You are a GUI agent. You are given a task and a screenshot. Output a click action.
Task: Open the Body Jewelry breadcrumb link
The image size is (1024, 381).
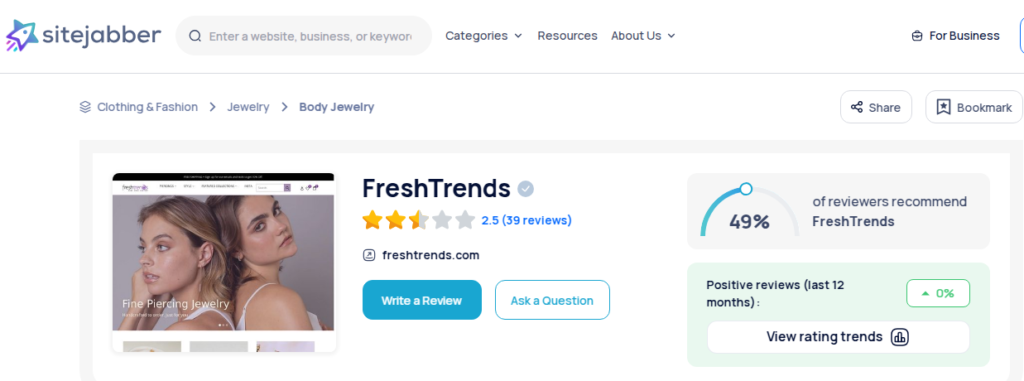[336, 107]
